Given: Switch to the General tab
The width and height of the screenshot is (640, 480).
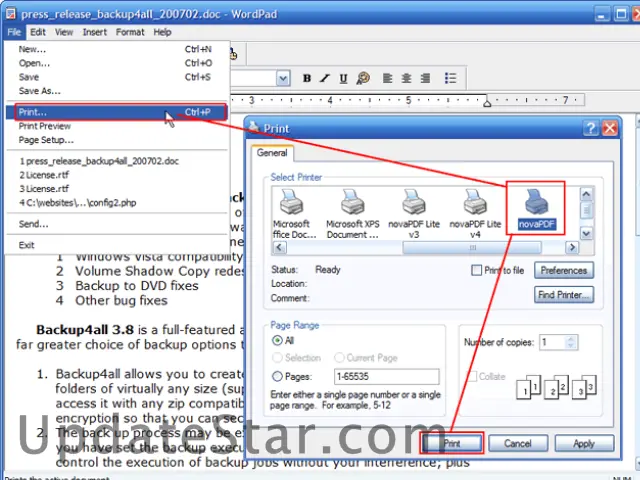Looking at the screenshot, I should (272, 153).
